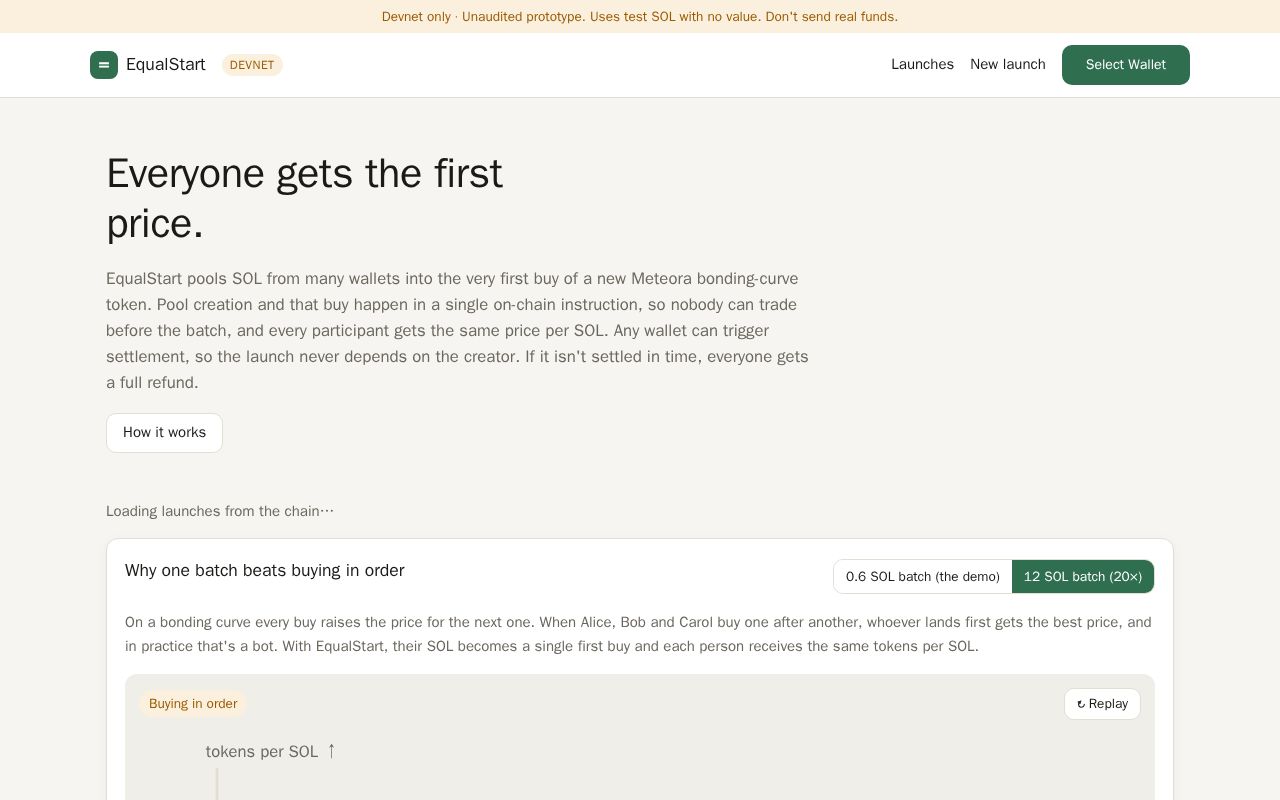This screenshot has height=800, width=1280.
Task: Click 'Why one batch beats buying in order' heading
Action: 265,570
